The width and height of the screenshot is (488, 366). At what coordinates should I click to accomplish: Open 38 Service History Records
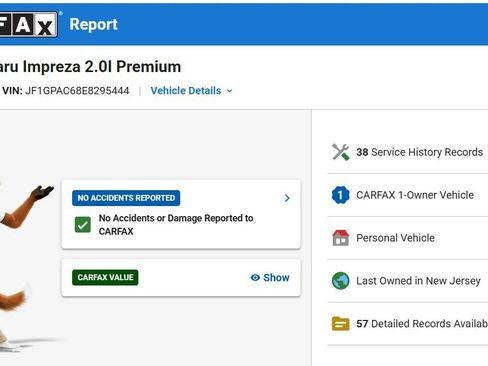point(419,152)
